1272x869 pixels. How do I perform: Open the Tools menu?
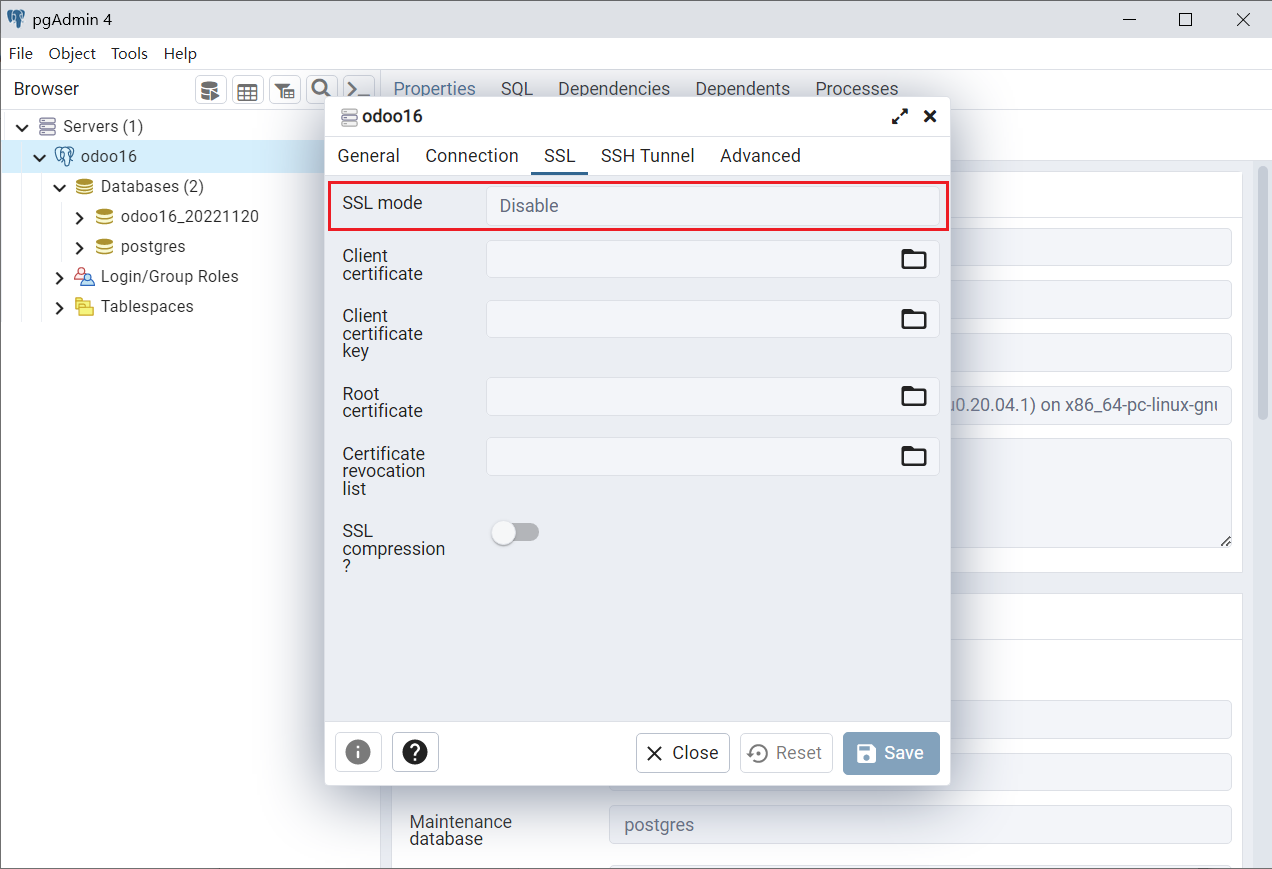tap(129, 54)
